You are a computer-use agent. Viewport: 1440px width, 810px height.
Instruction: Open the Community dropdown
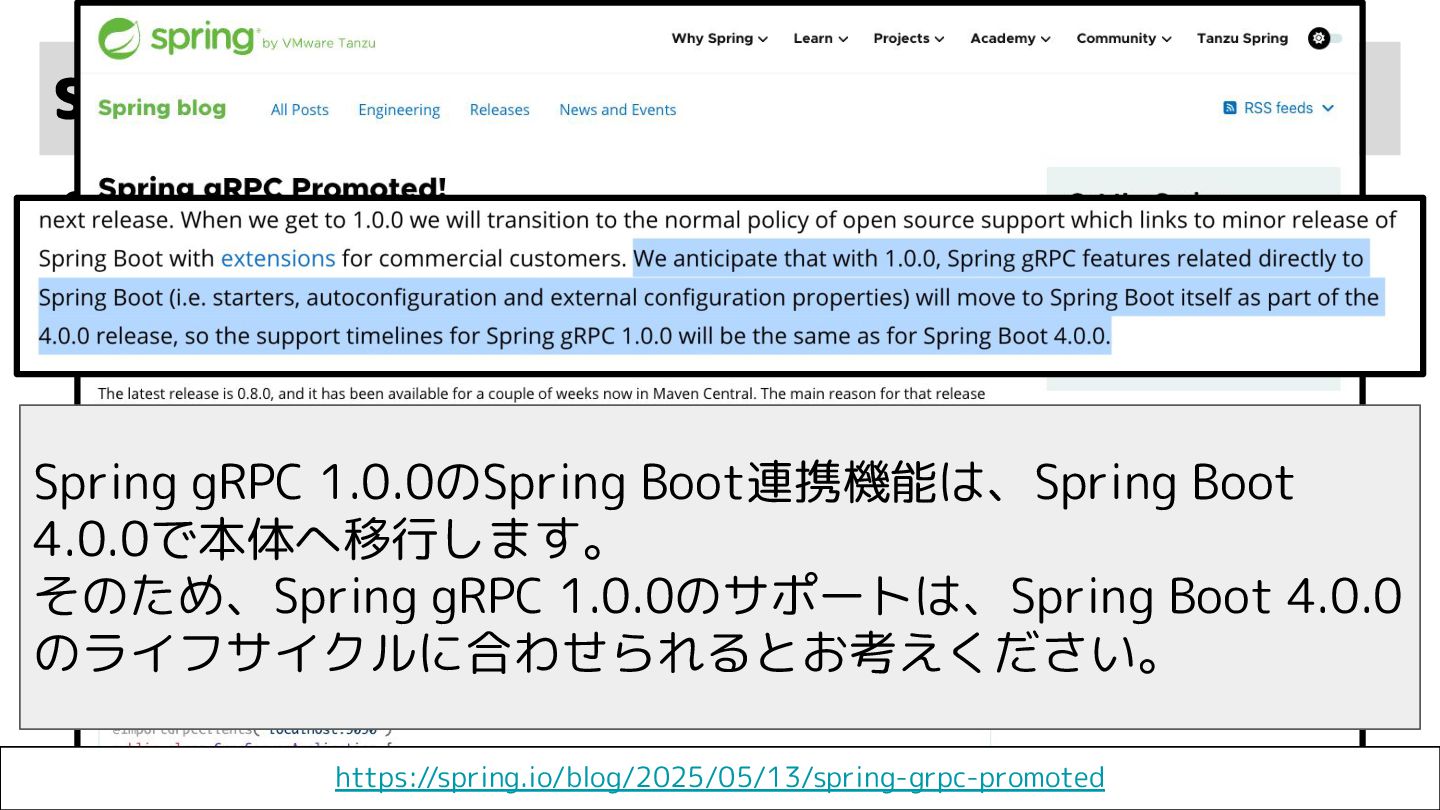pyautogui.click(x=1124, y=38)
